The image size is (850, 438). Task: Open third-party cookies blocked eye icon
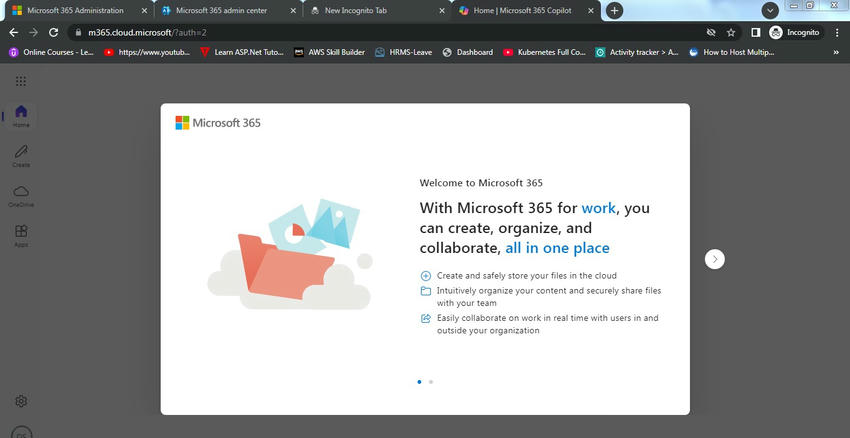[x=711, y=33]
